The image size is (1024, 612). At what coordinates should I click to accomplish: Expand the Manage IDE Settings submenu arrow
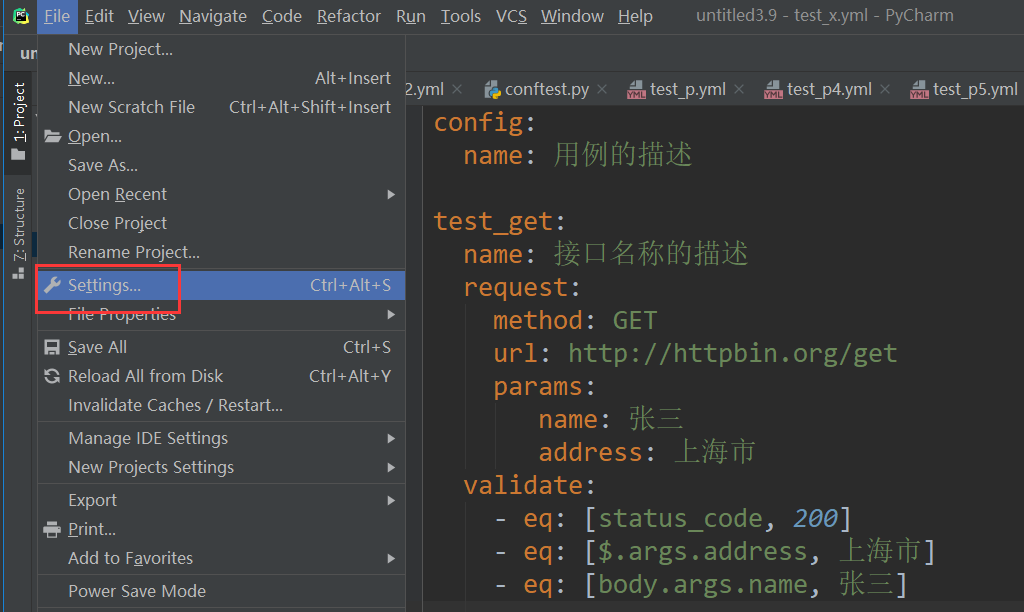click(x=391, y=438)
